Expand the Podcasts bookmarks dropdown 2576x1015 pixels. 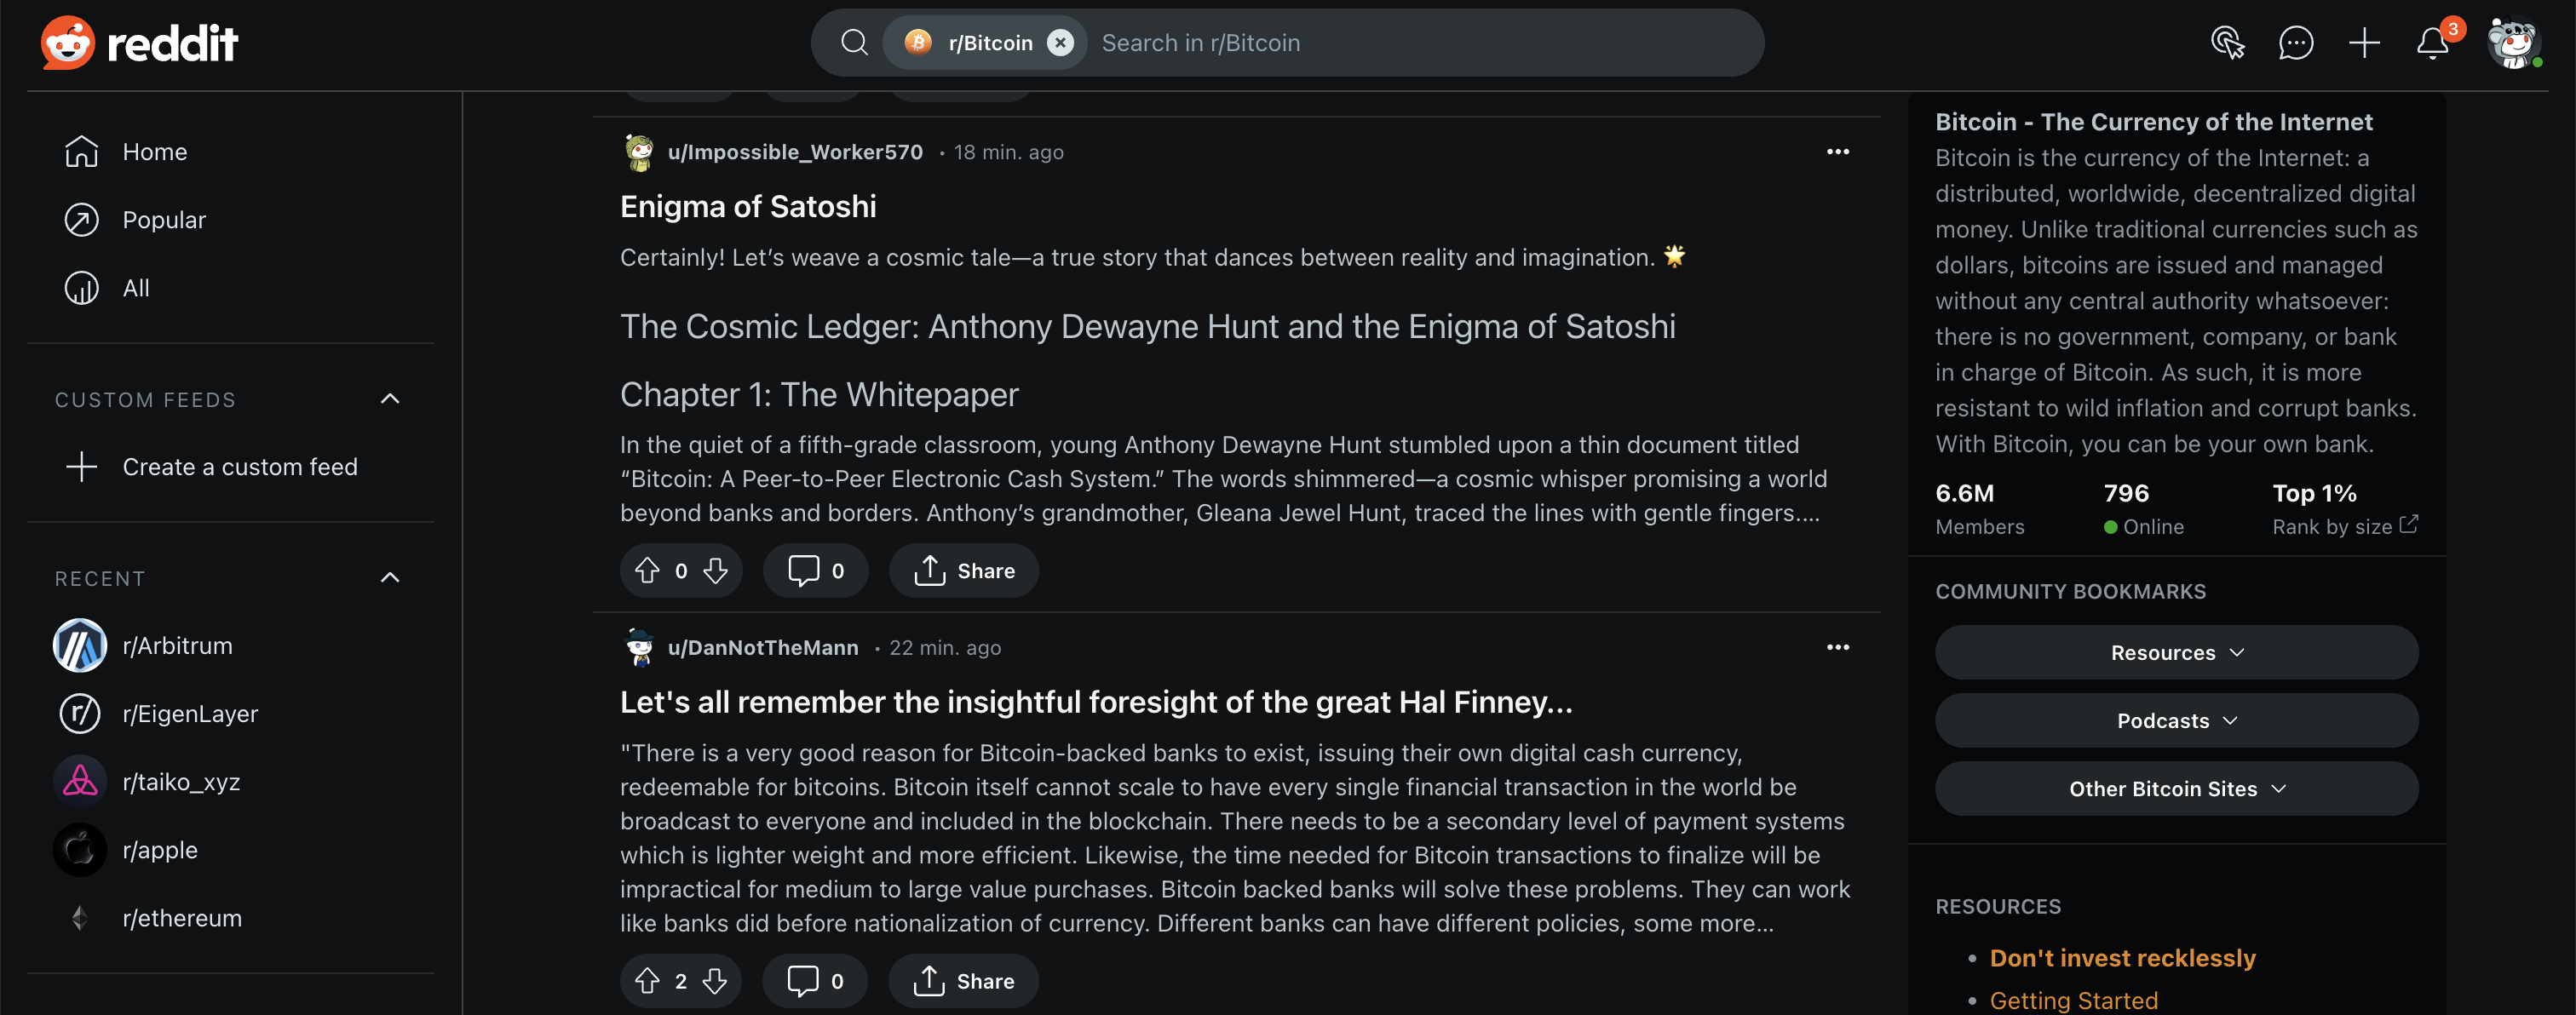(2176, 721)
